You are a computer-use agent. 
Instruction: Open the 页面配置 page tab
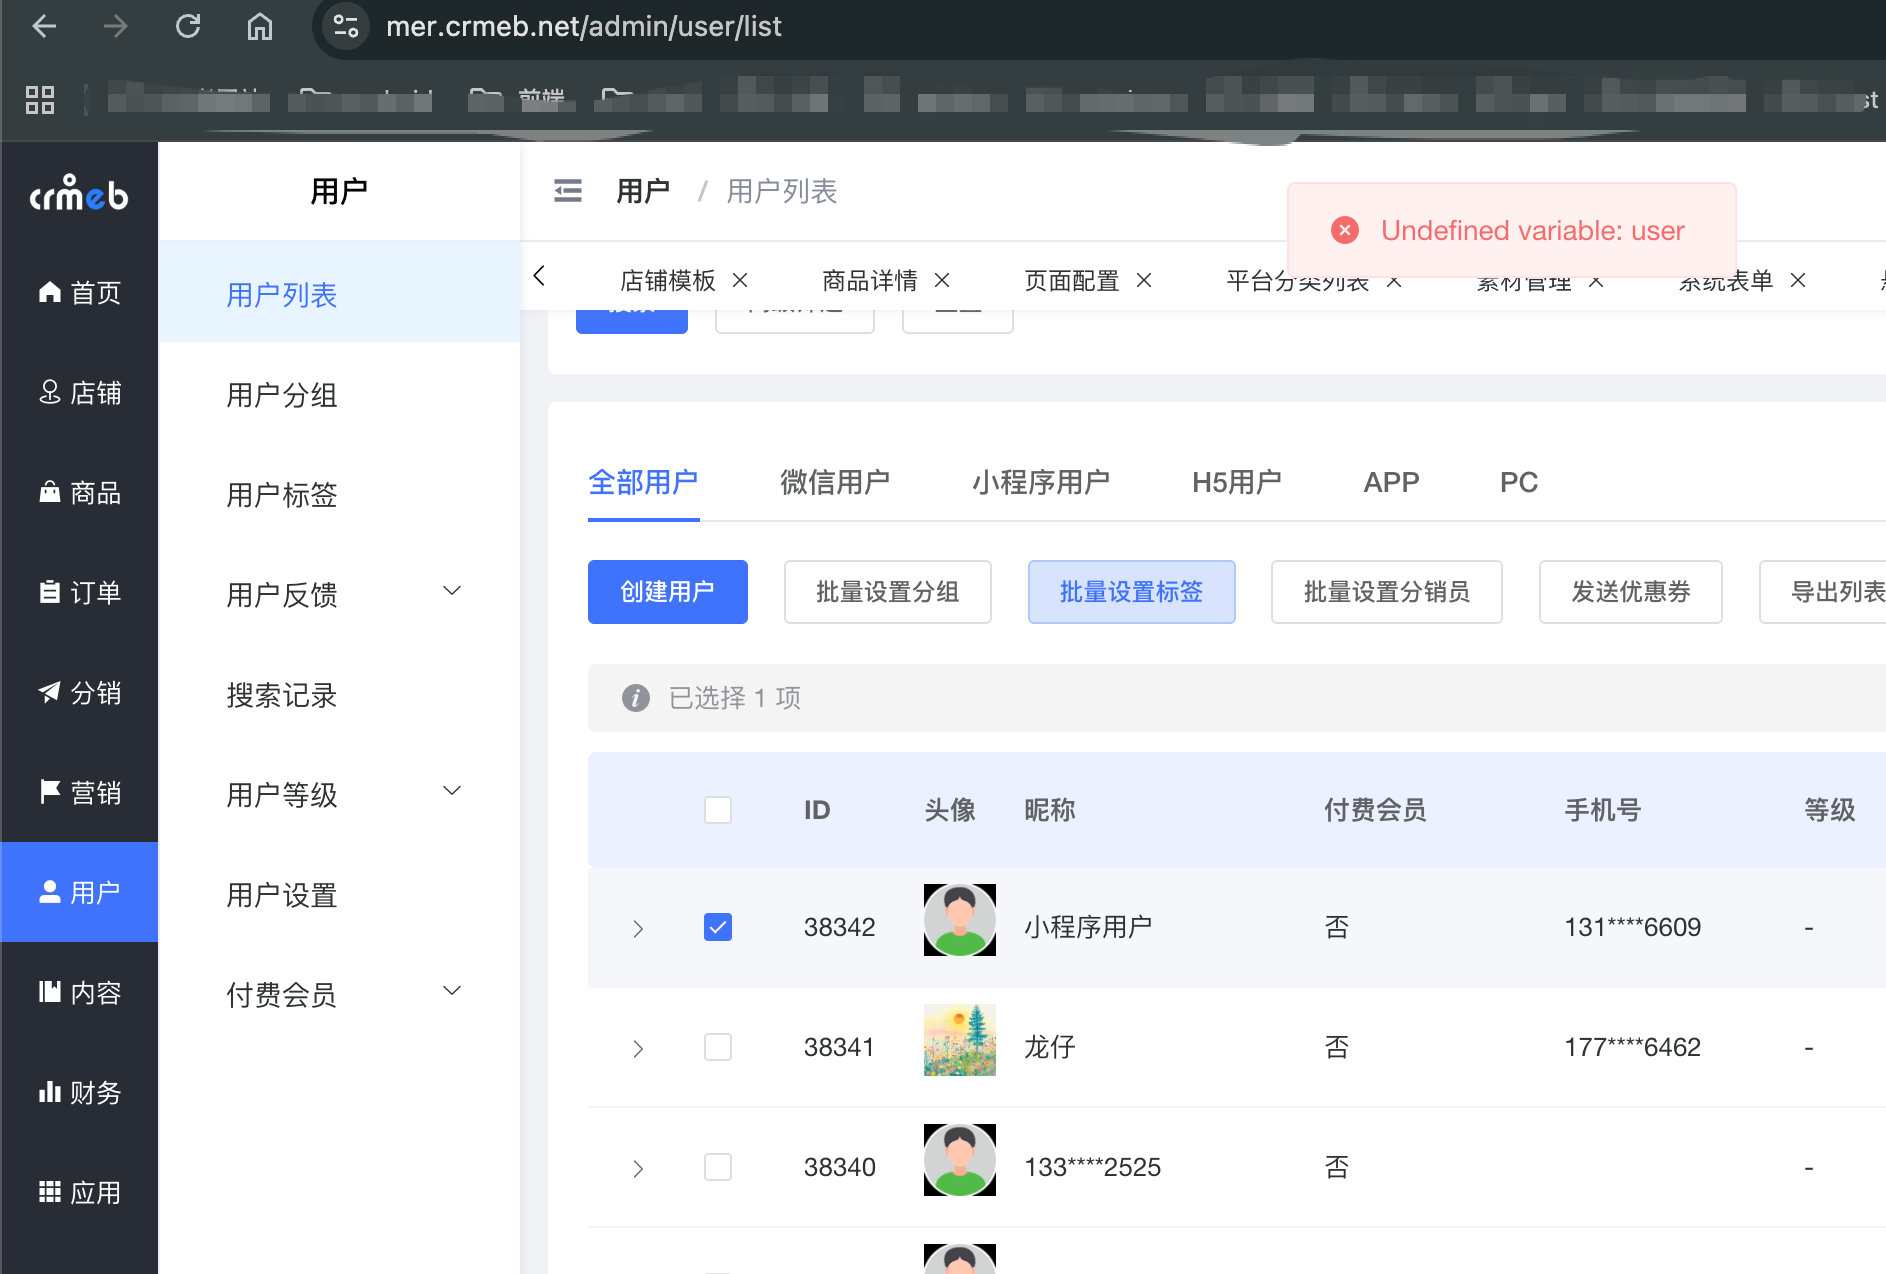[1072, 280]
